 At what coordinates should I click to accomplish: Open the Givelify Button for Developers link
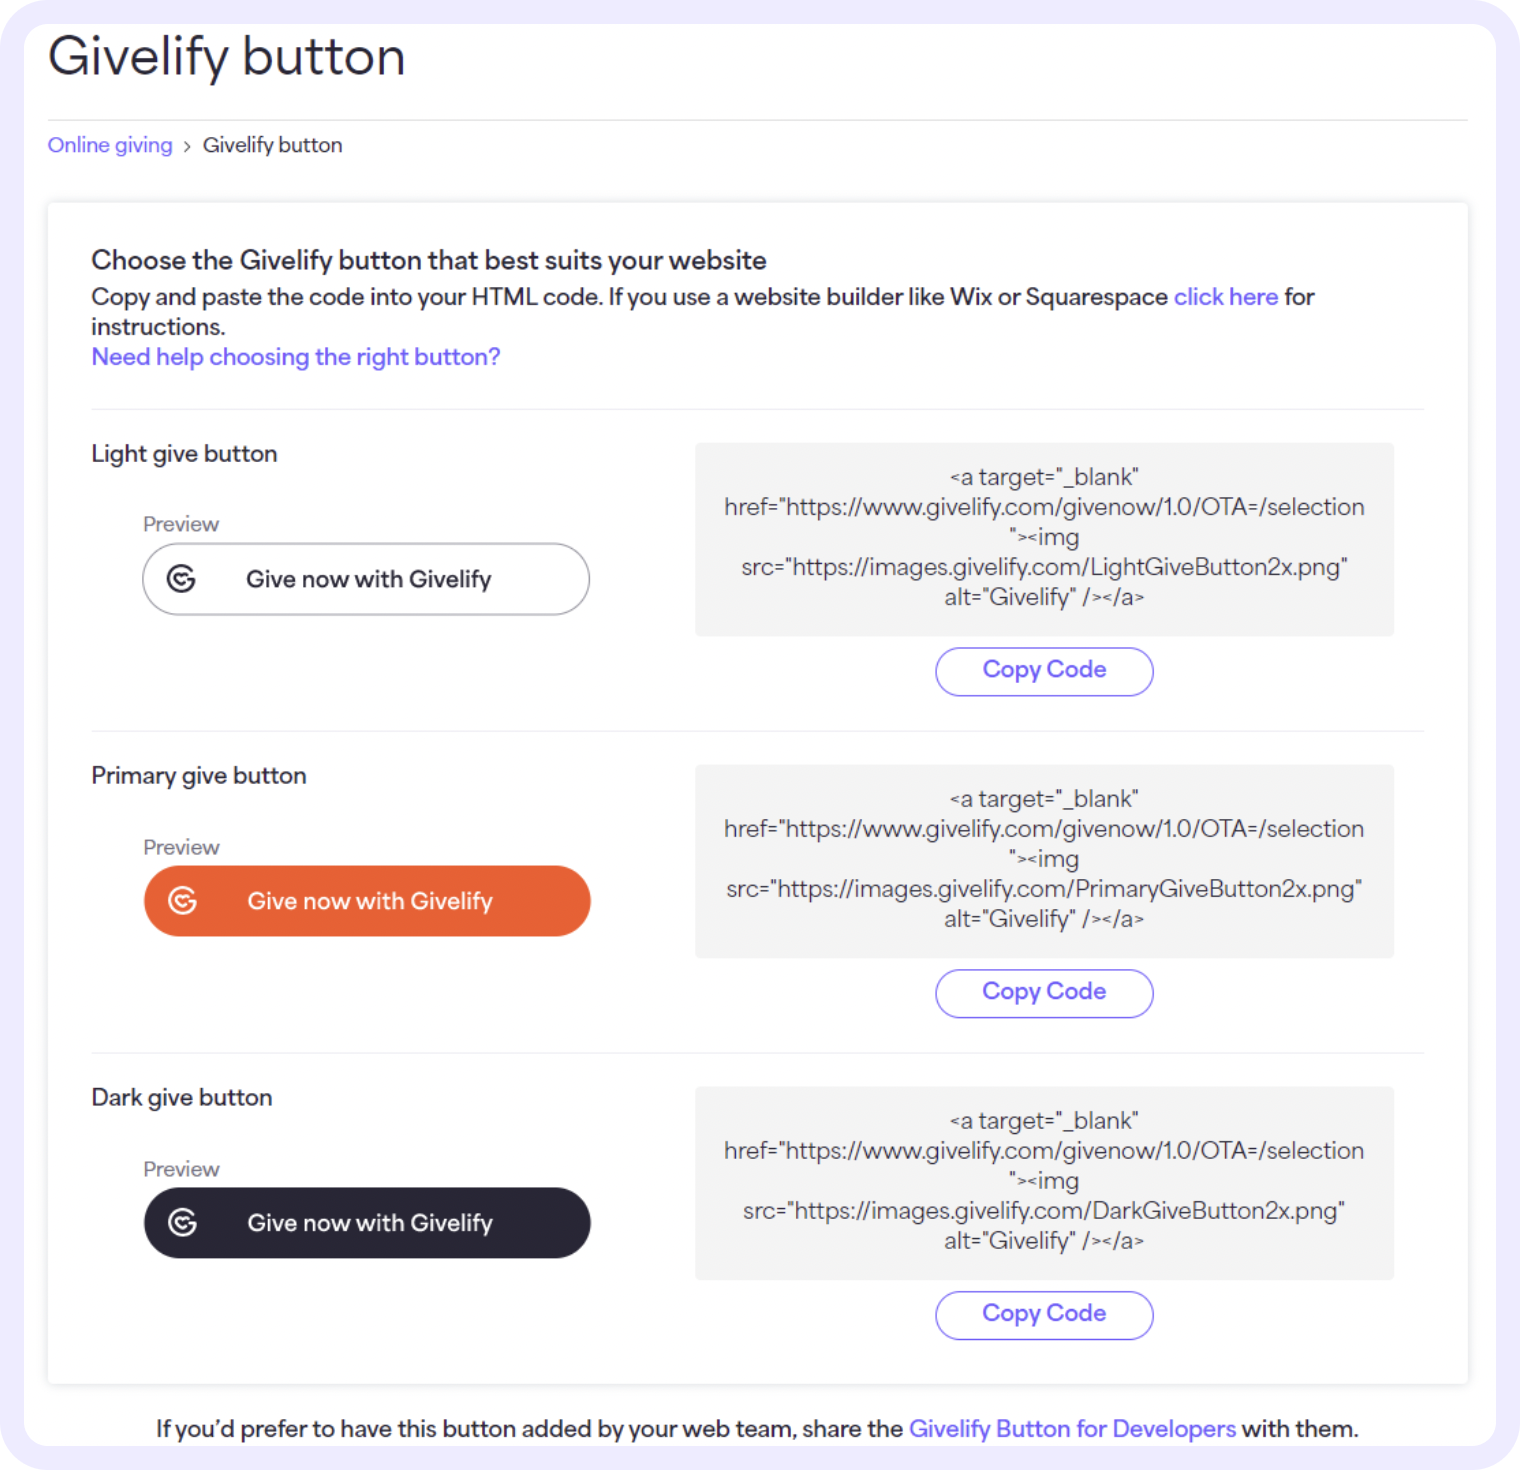coord(1072,1429)
